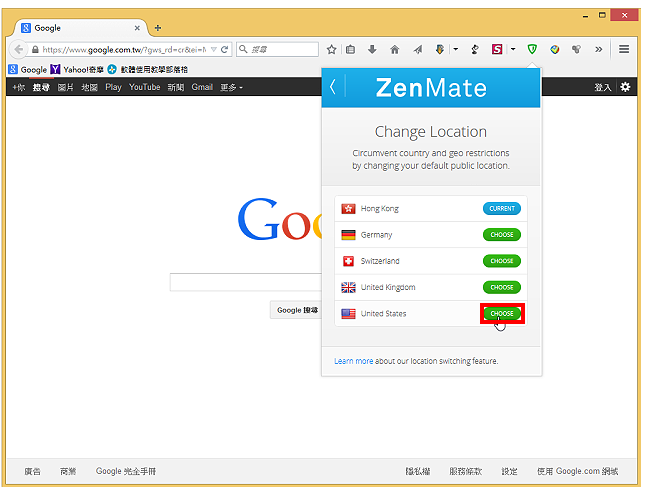Go back using ZenMate panel arrow
651x487 pixels.
pos(333,87)
